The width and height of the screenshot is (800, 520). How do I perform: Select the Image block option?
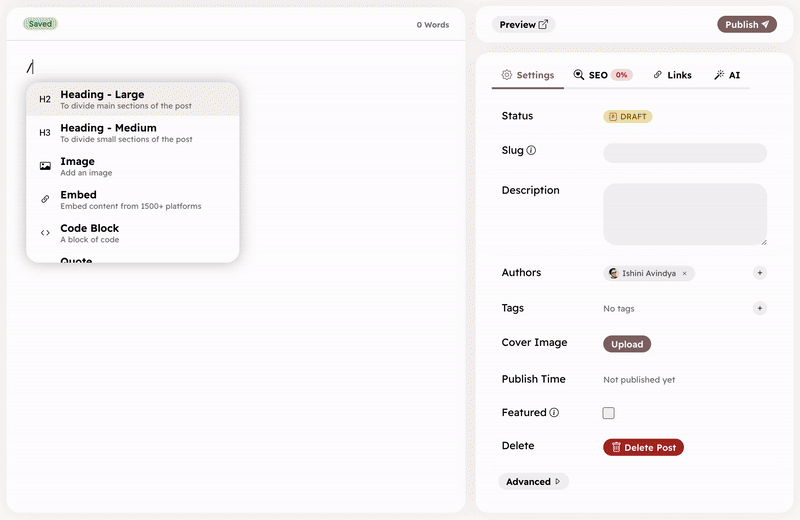[x=132, y=166]
